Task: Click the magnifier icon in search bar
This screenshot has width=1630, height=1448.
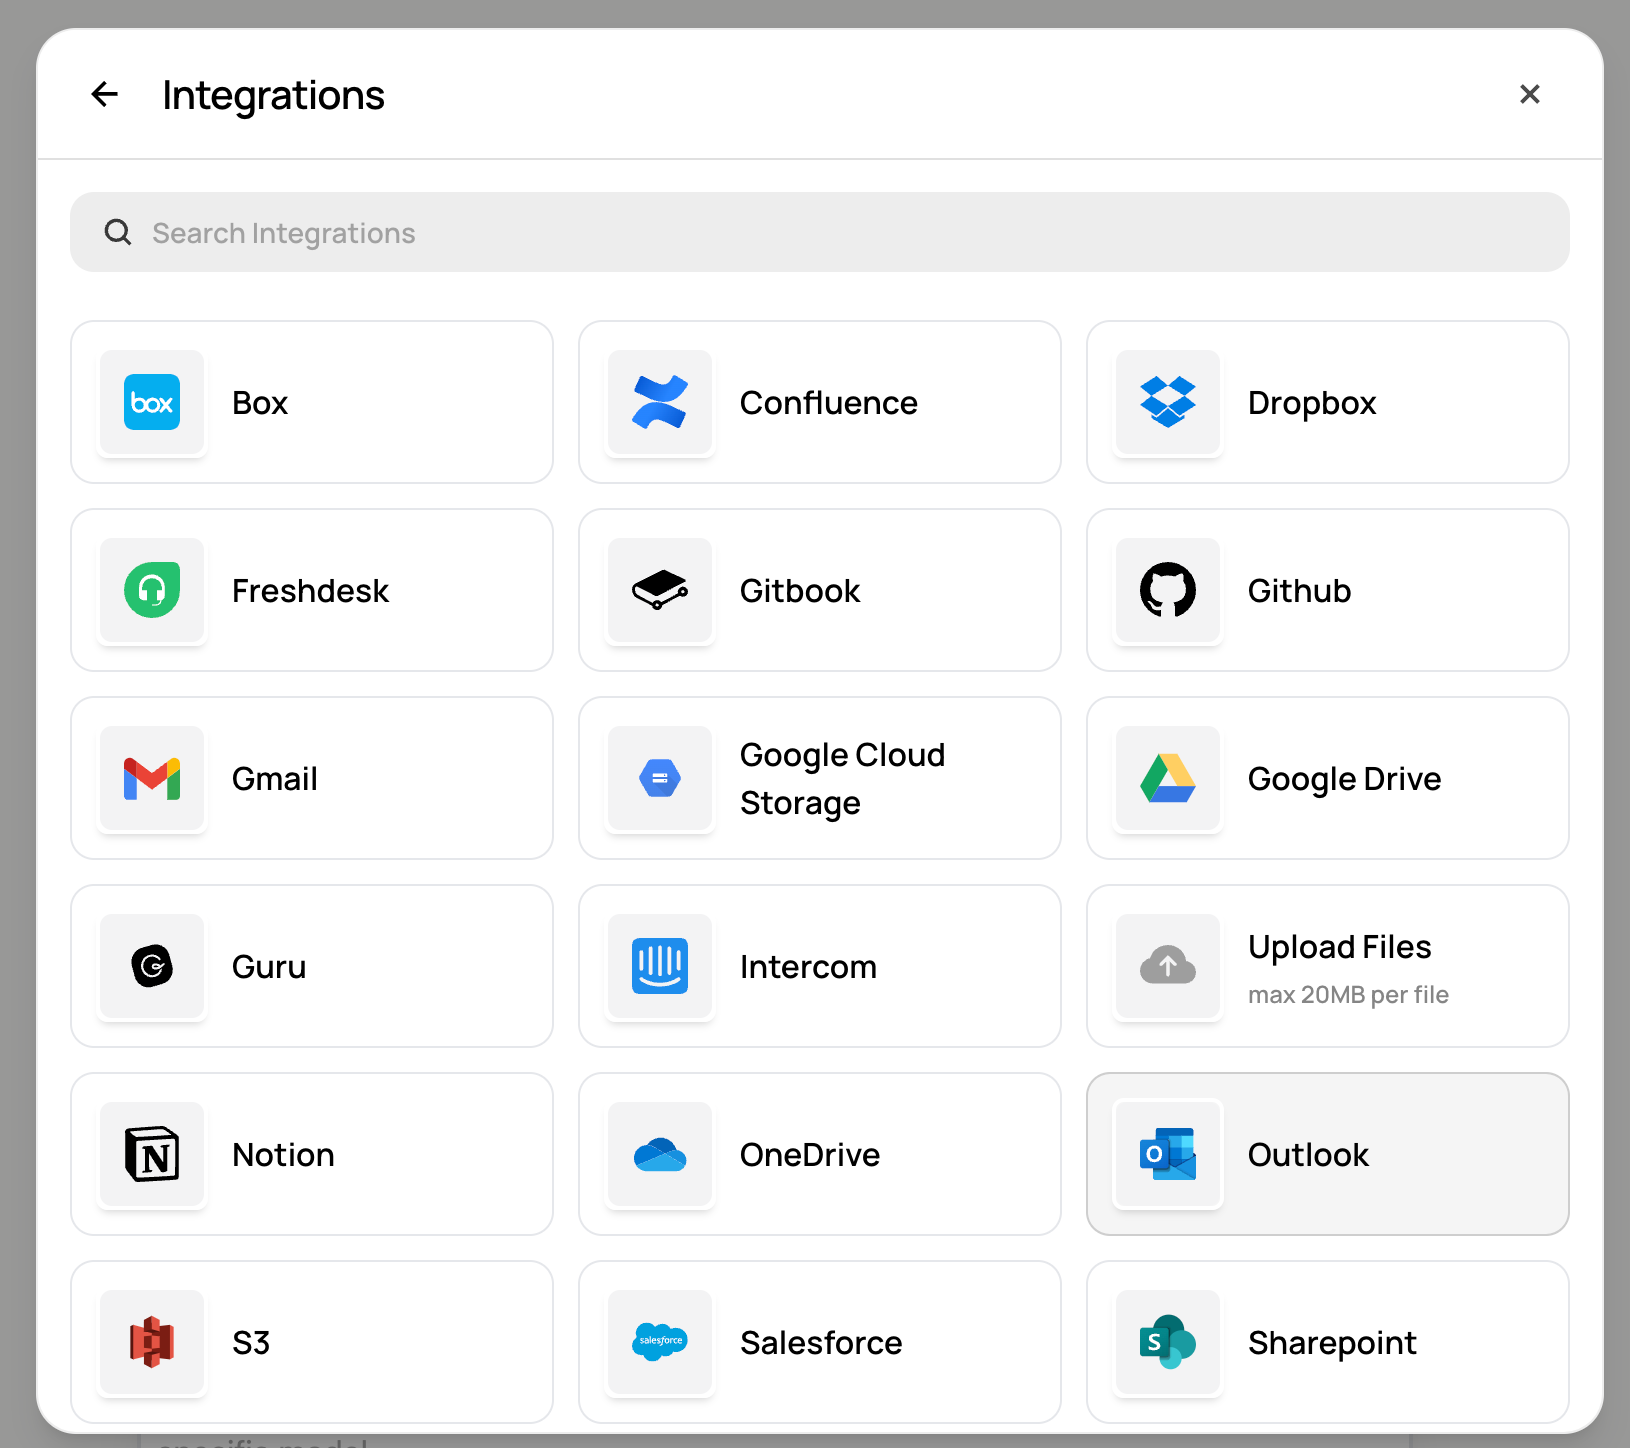Action: (118, 232)
